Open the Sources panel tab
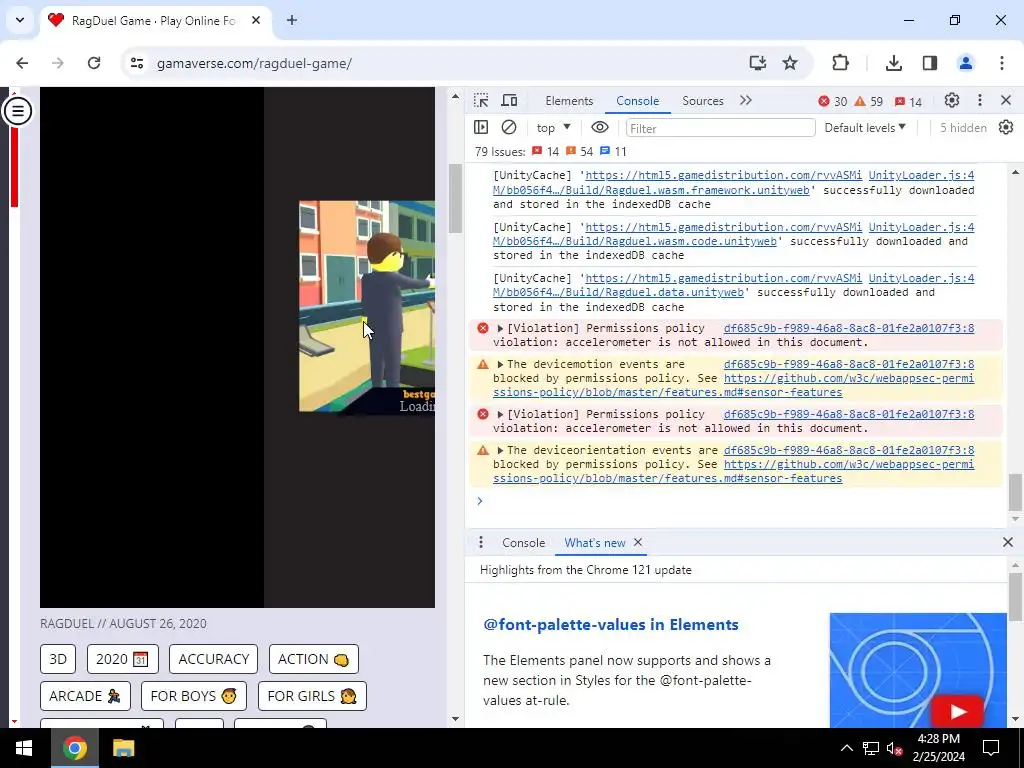Screen dimensions: 1024x768 (x=703, y=101)
